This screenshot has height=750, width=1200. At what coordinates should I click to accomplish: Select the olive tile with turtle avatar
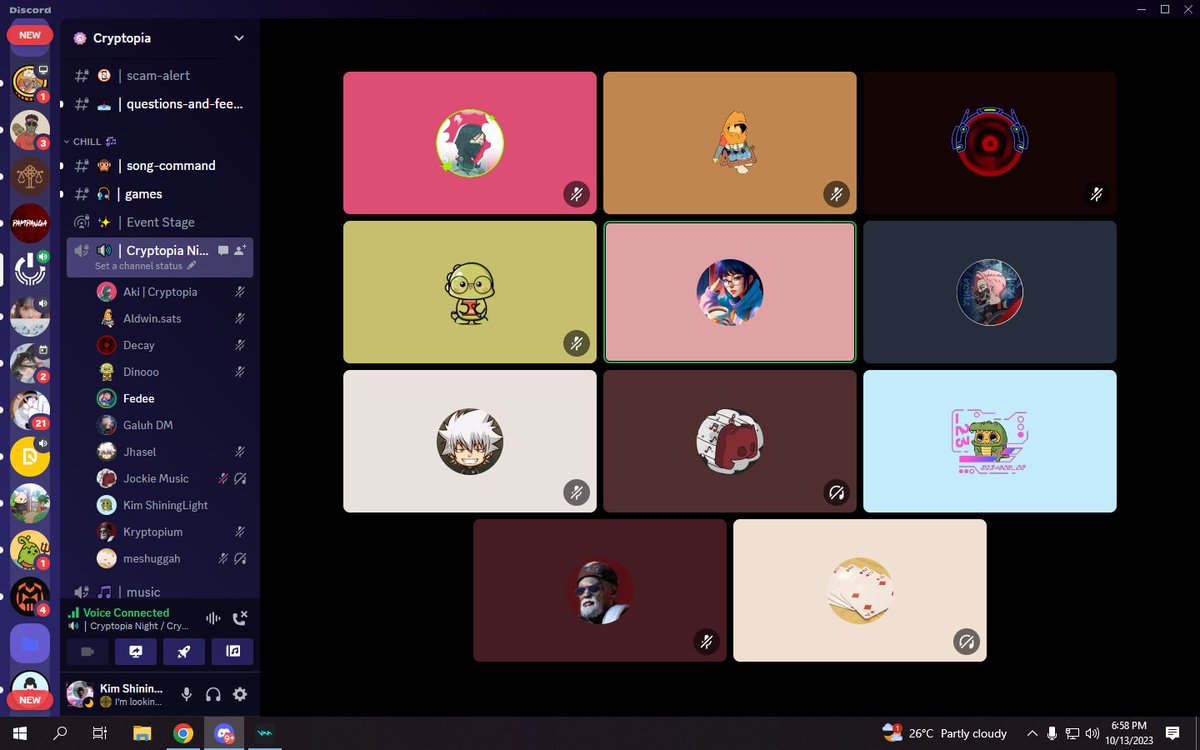coord(470,292)
